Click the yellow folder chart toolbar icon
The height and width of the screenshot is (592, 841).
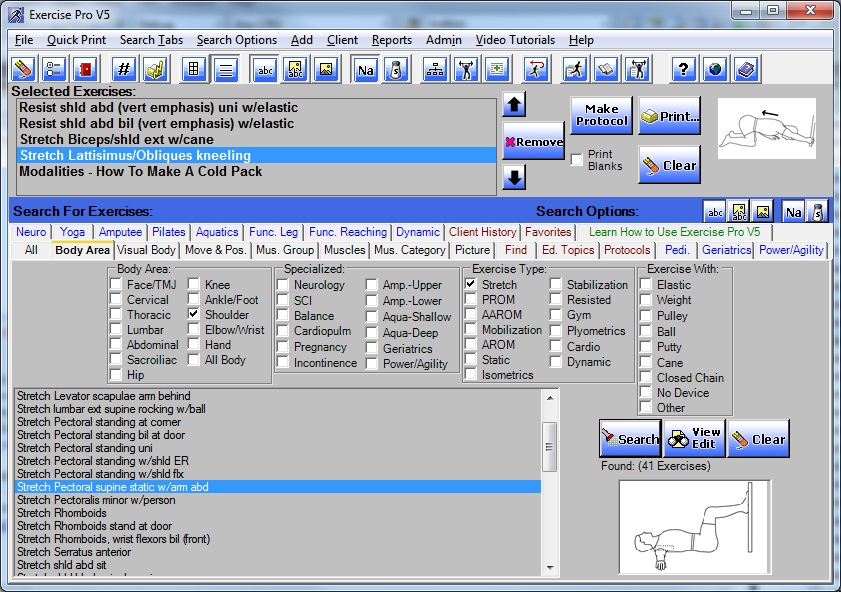(155, 69)
